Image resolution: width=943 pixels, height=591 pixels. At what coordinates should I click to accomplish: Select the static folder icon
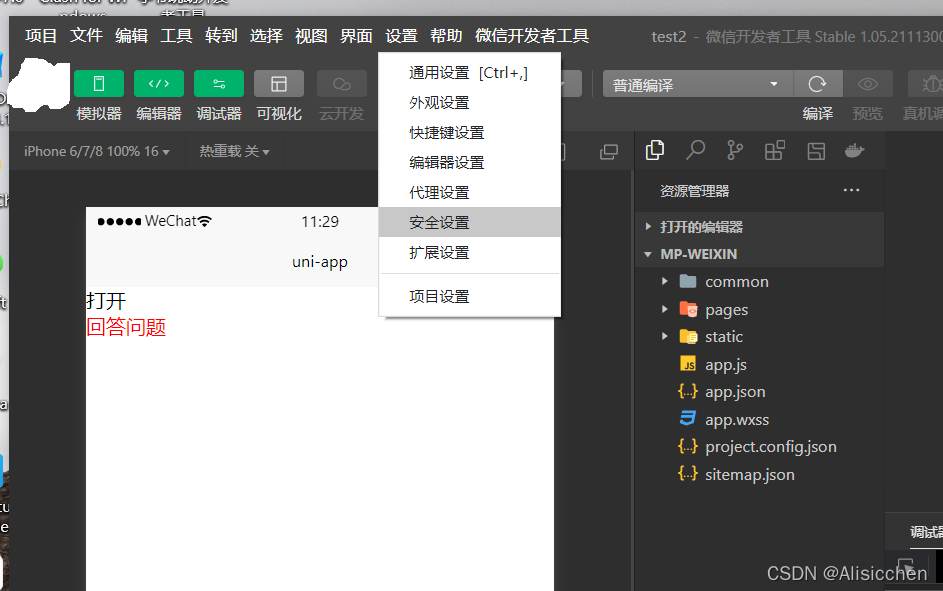click(x=688, y=336)
